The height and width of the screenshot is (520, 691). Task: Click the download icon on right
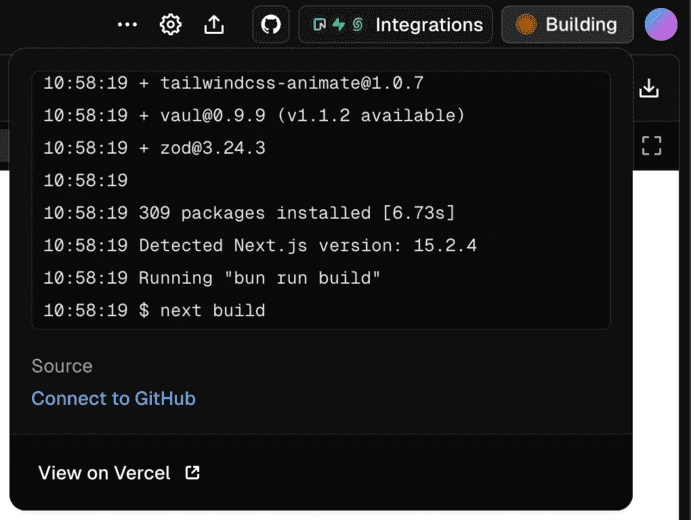649,89
